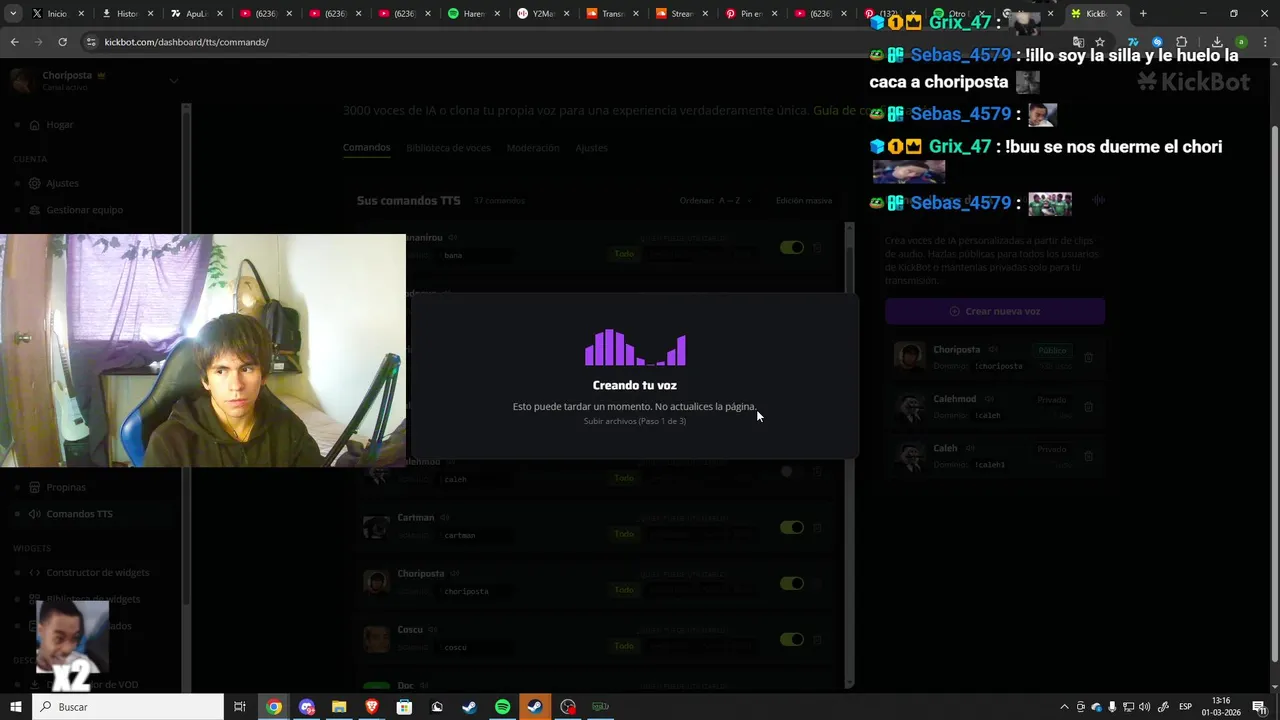Open the Windows notification center
The image size is (1280, 720).
click(1259, 707)
